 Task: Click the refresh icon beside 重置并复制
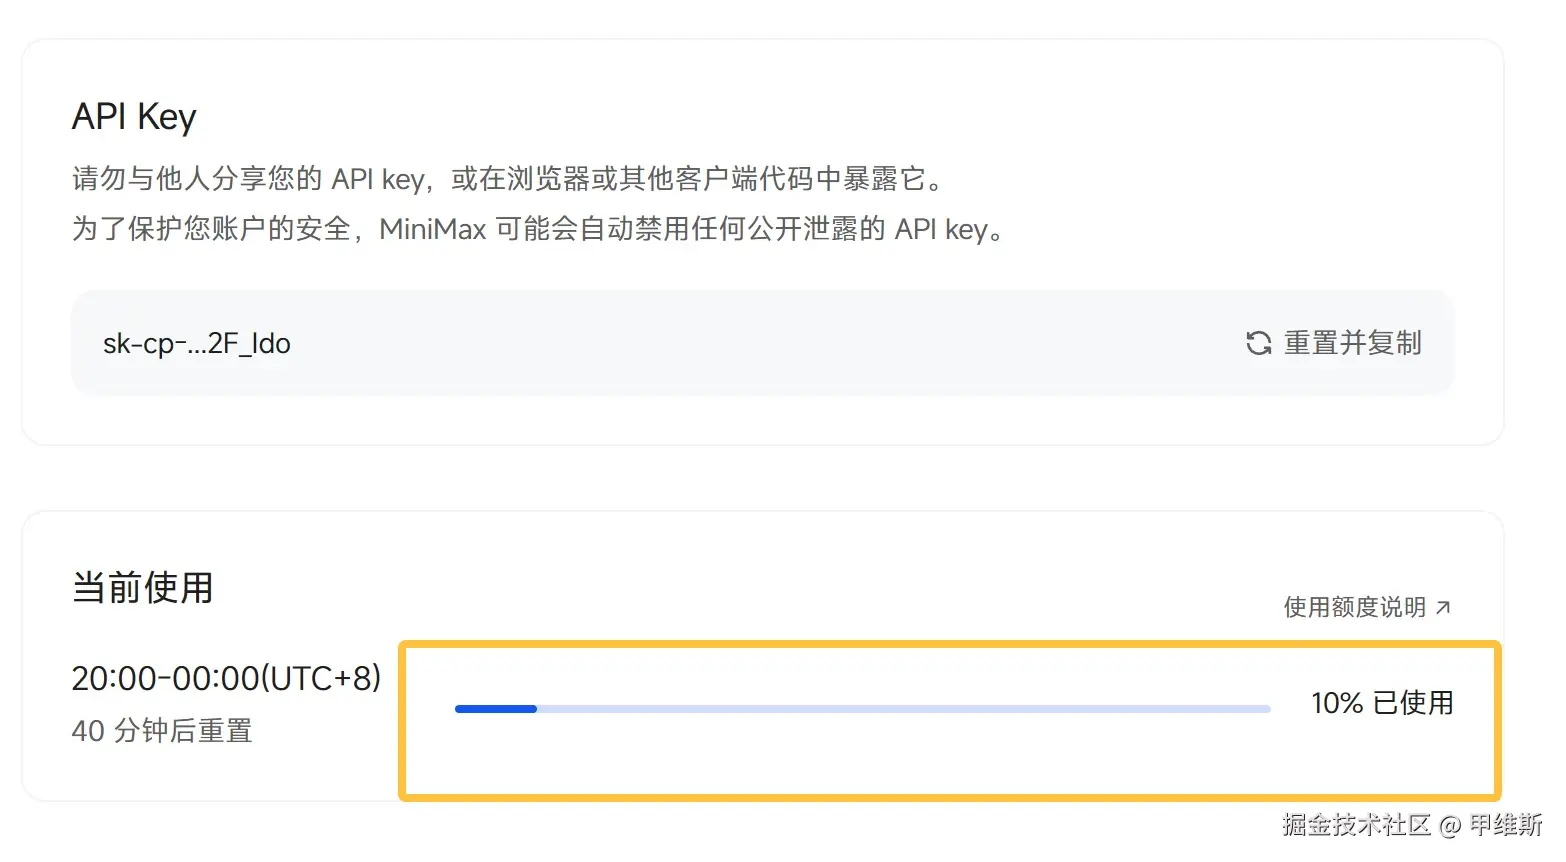[1258, 343]
